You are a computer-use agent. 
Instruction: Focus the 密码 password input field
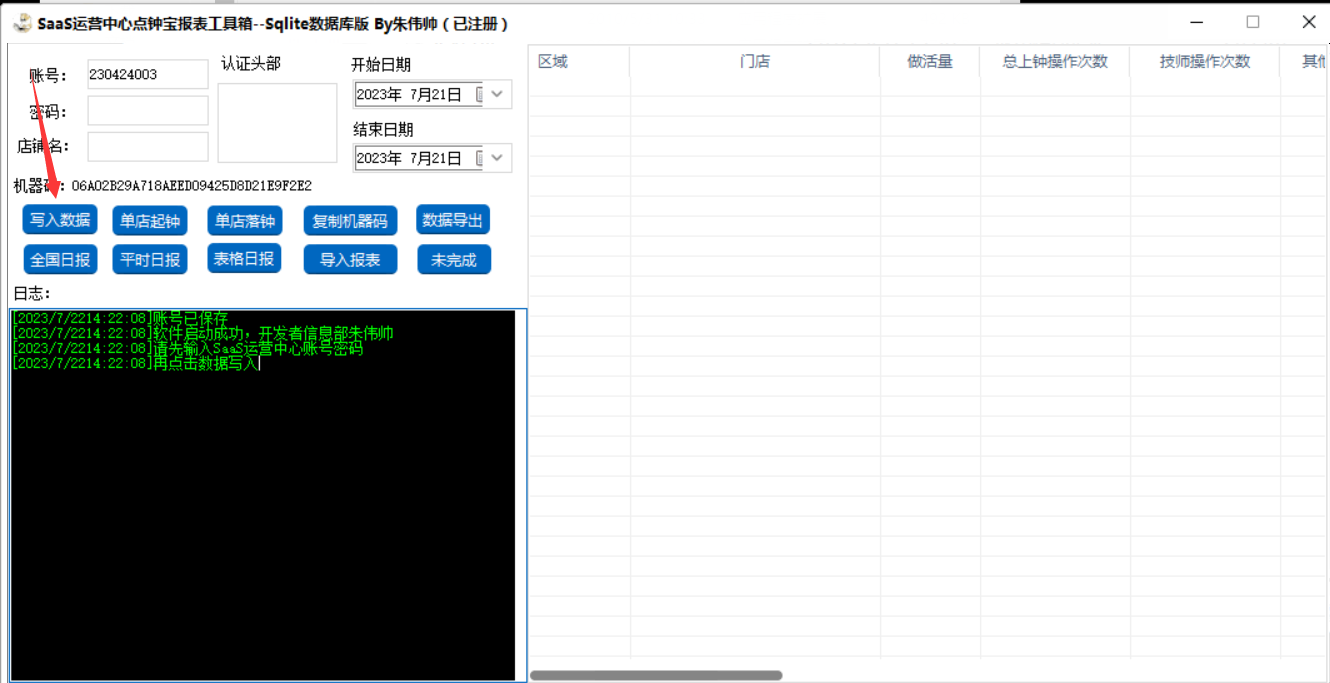tap(148, 110)
